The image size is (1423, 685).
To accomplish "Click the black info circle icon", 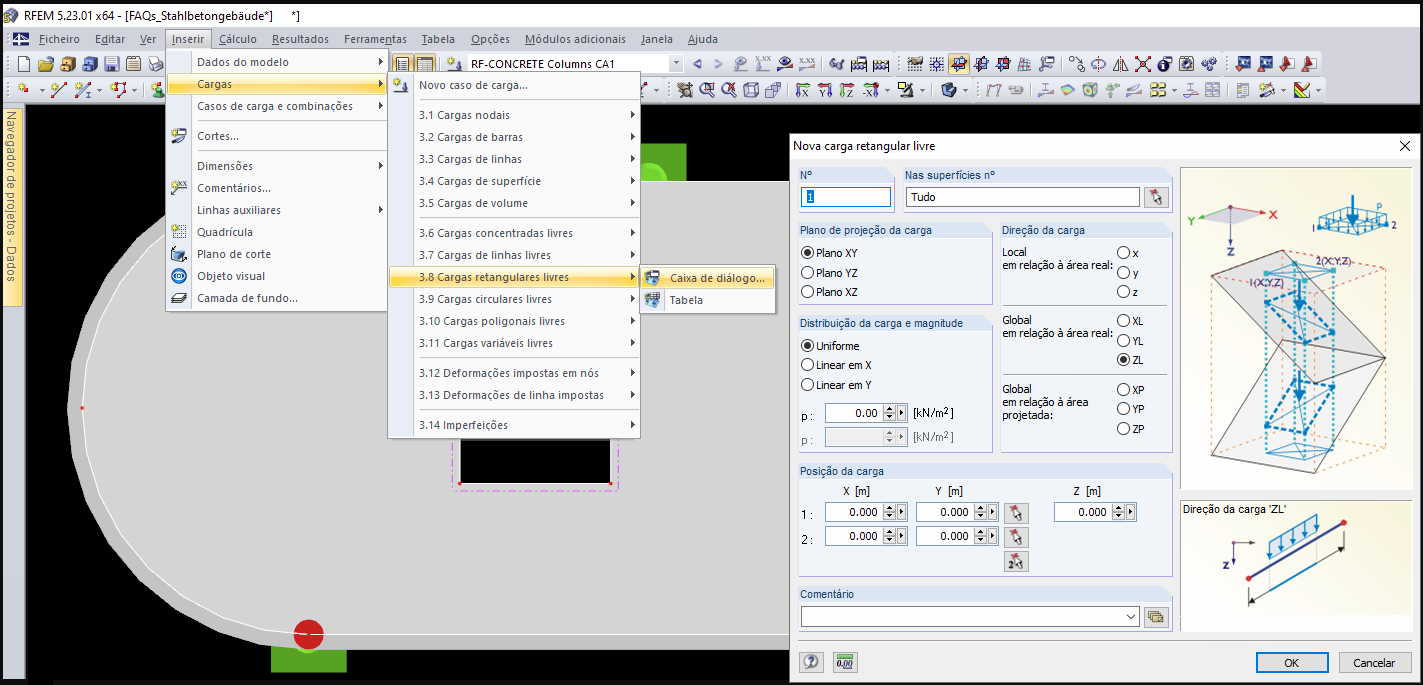I will [1165, 64].
